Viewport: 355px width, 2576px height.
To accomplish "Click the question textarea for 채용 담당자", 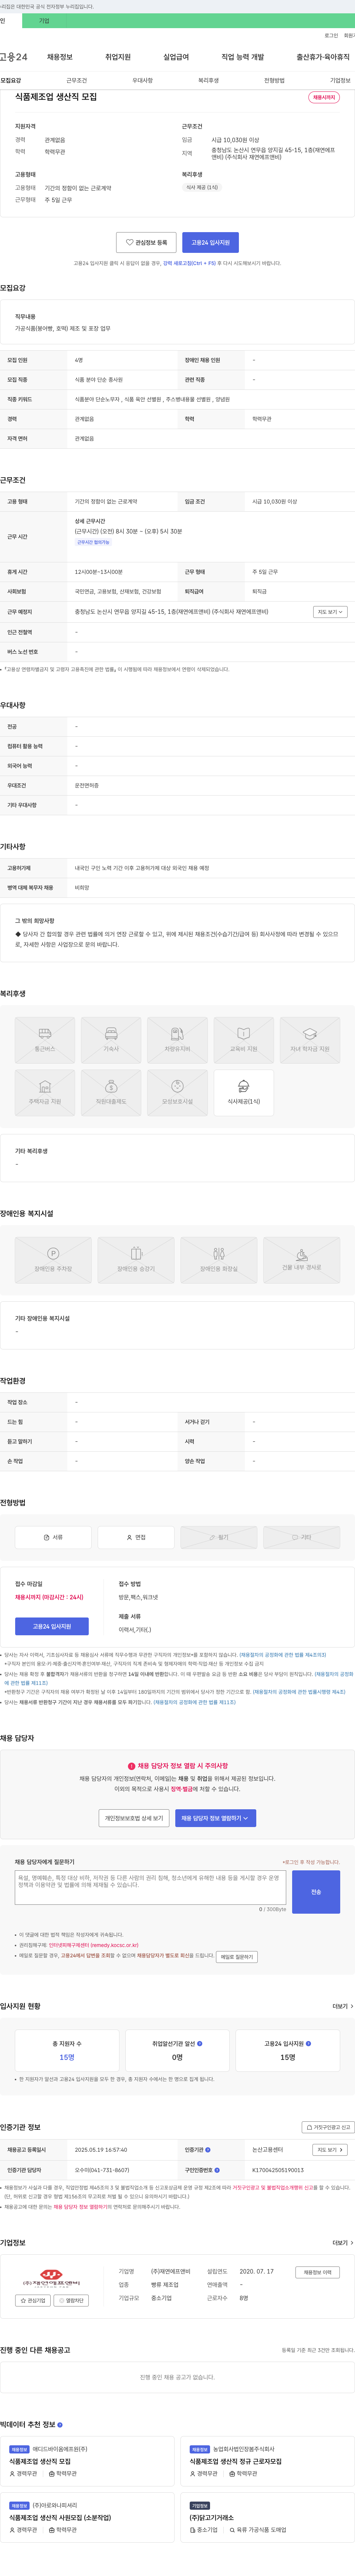I will [x=150, y=1888].
